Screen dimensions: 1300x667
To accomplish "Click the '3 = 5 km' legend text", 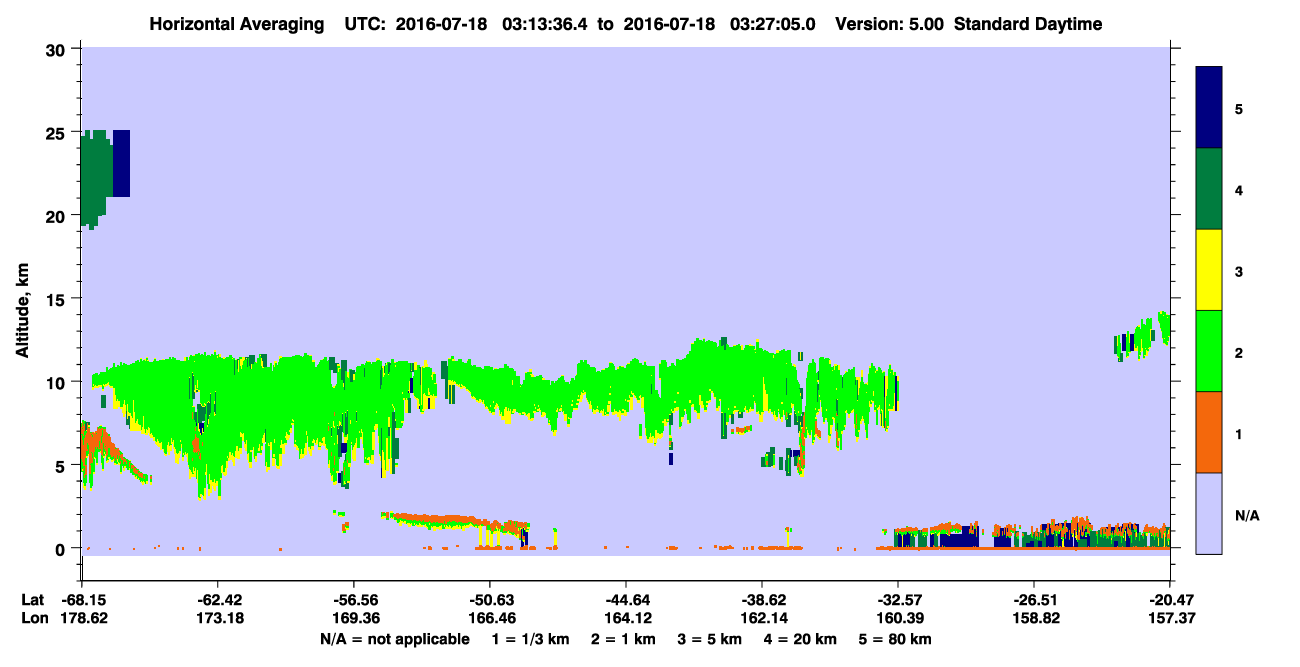I will point(710,639).
